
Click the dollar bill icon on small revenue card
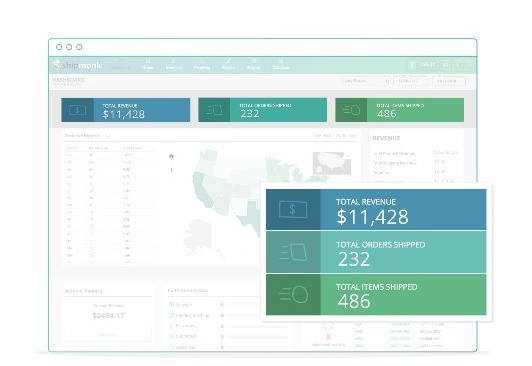[77, 110]
